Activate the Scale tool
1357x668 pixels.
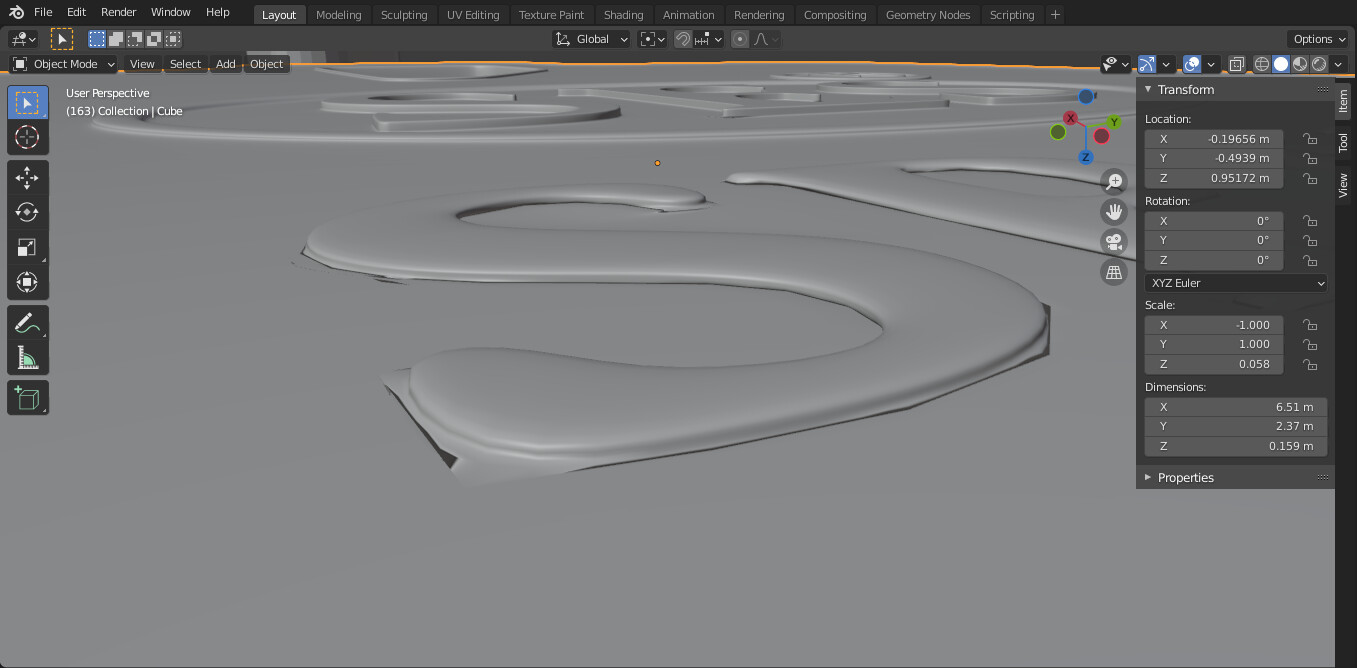point(27,247)
